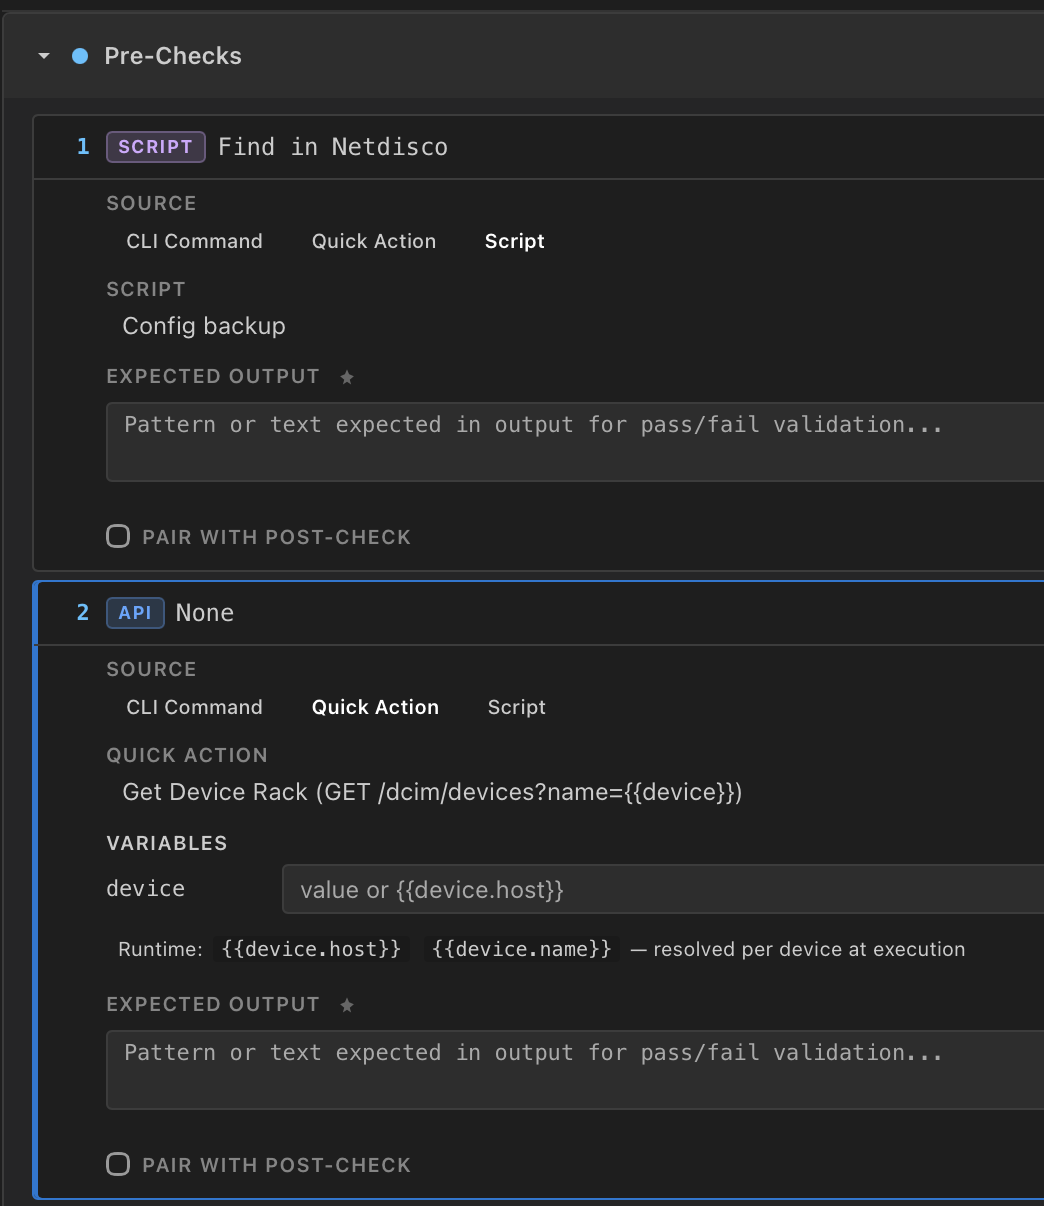The image size is (1044, 1206).
Task: Click the SCRIPT badge on step 1
Action: (155, 147)
